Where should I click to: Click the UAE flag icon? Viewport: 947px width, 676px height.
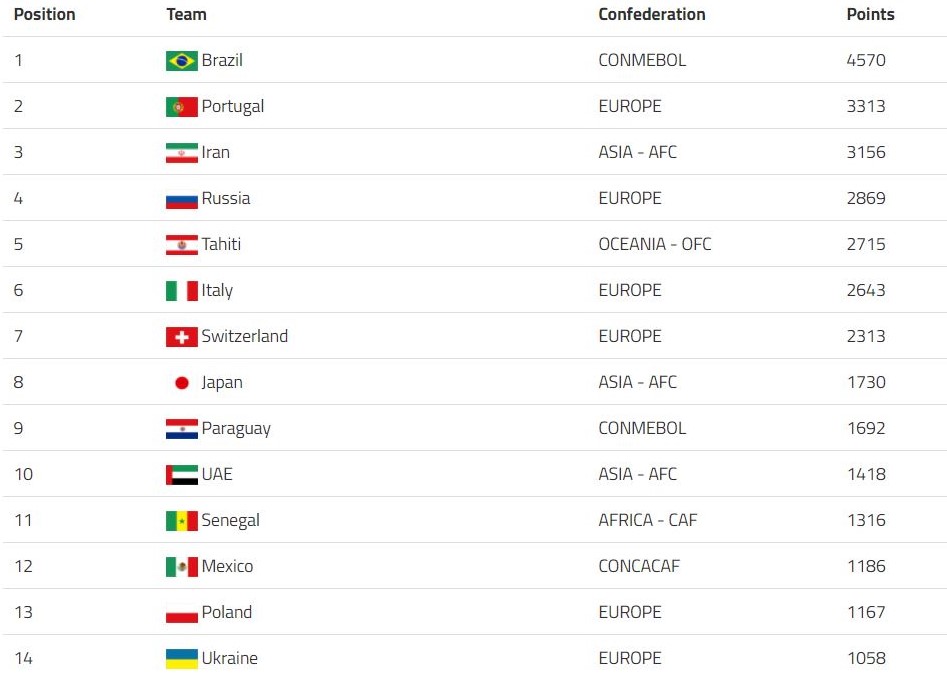[182, 475]
